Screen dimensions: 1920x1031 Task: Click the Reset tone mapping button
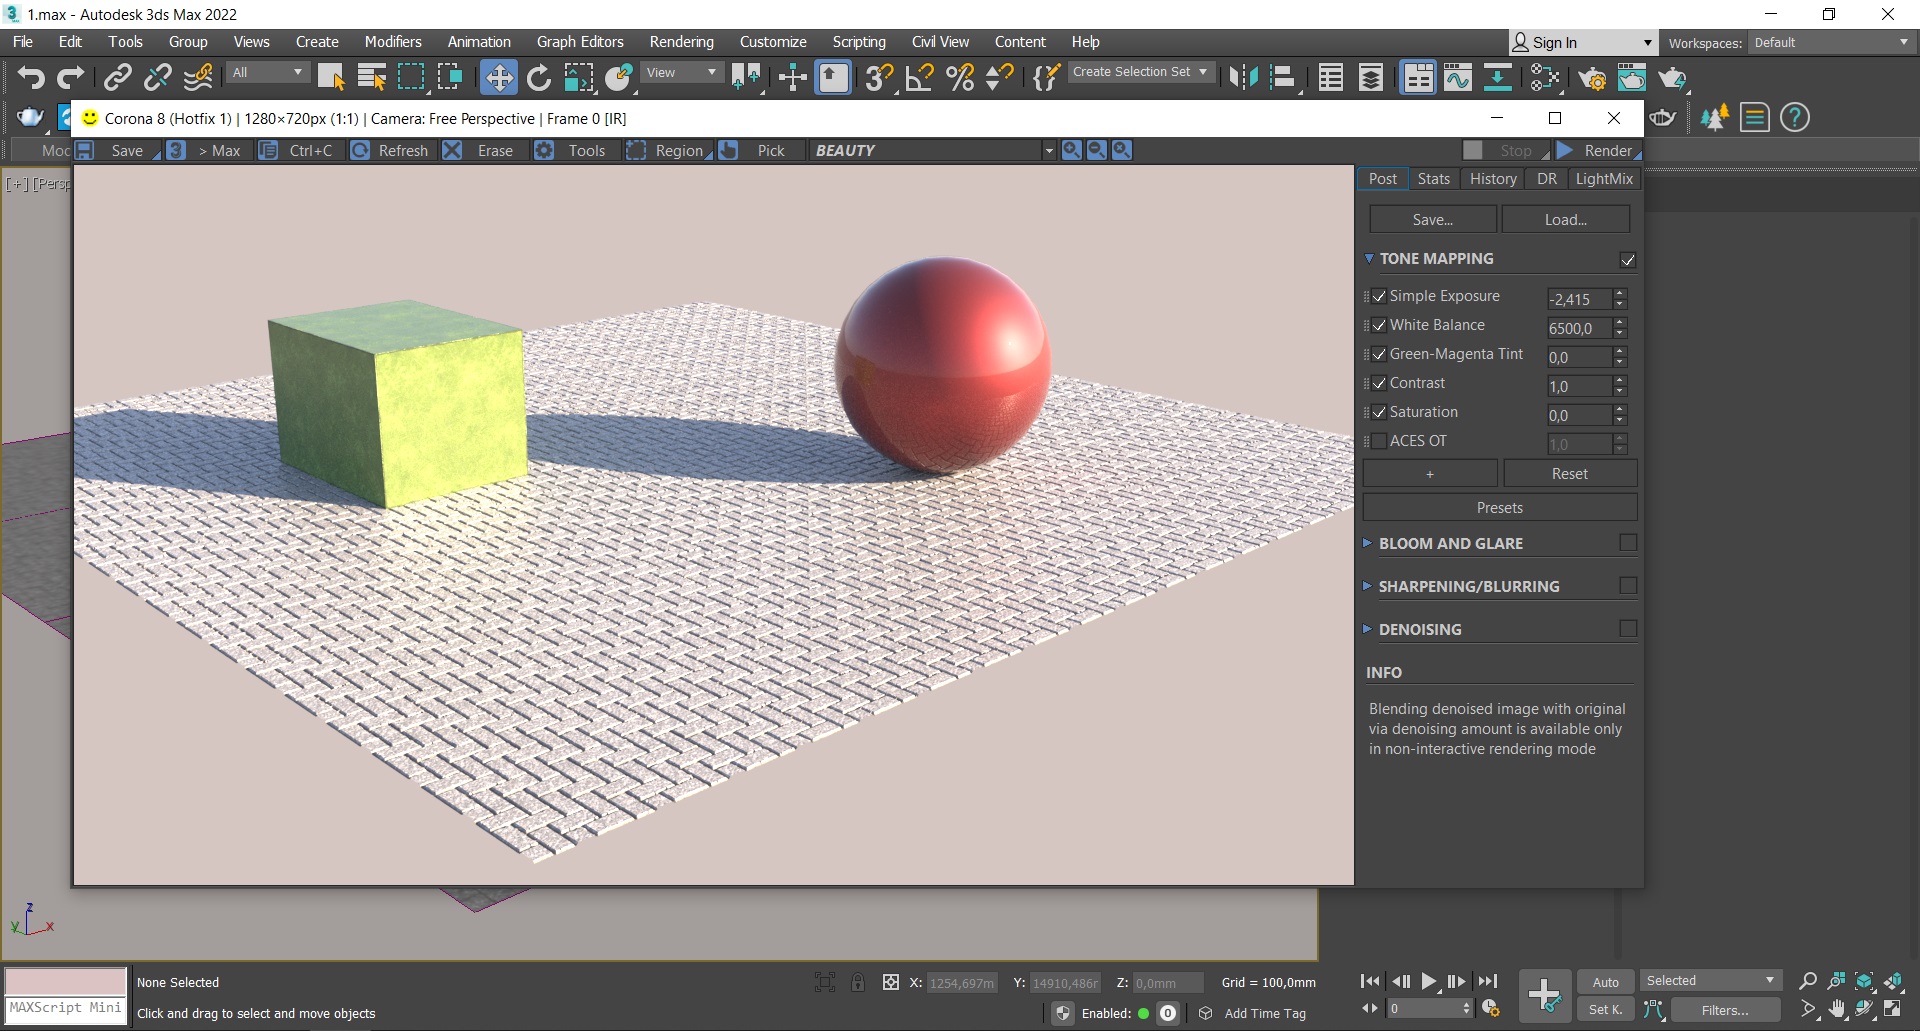pos(1569,474)
